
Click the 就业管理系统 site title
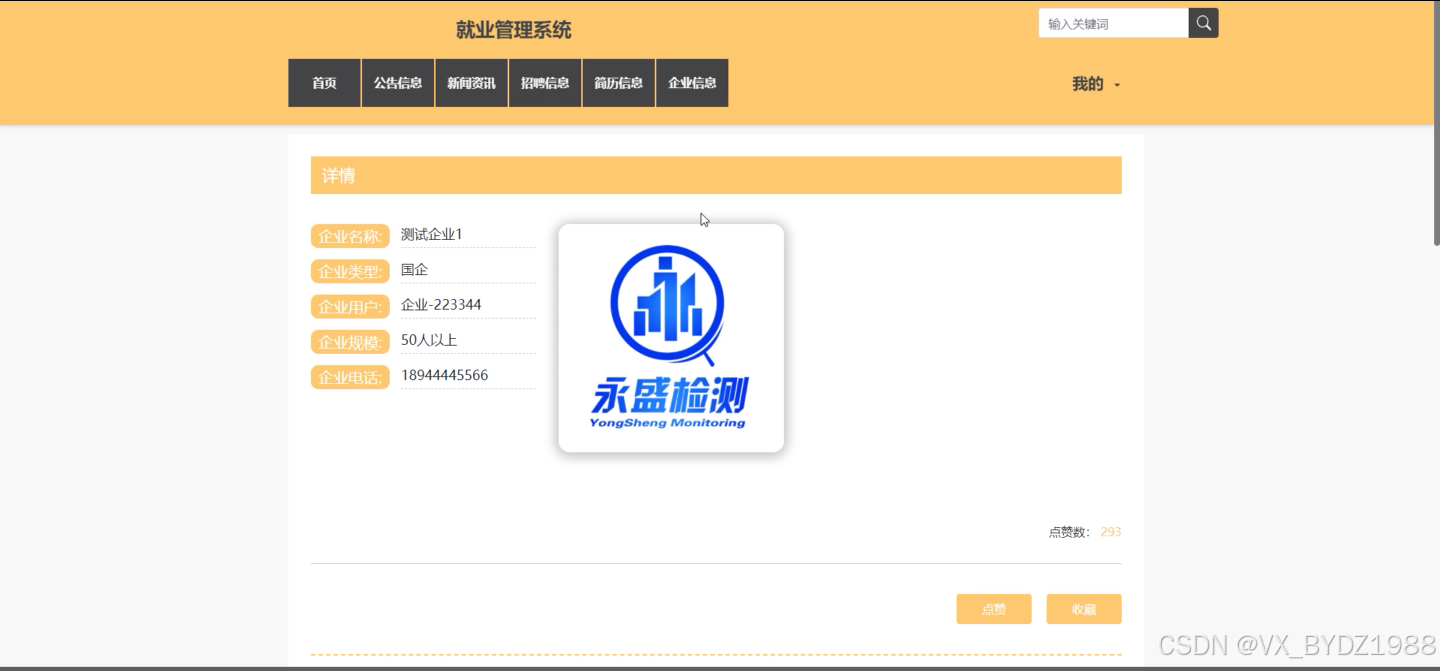point(513,30)
